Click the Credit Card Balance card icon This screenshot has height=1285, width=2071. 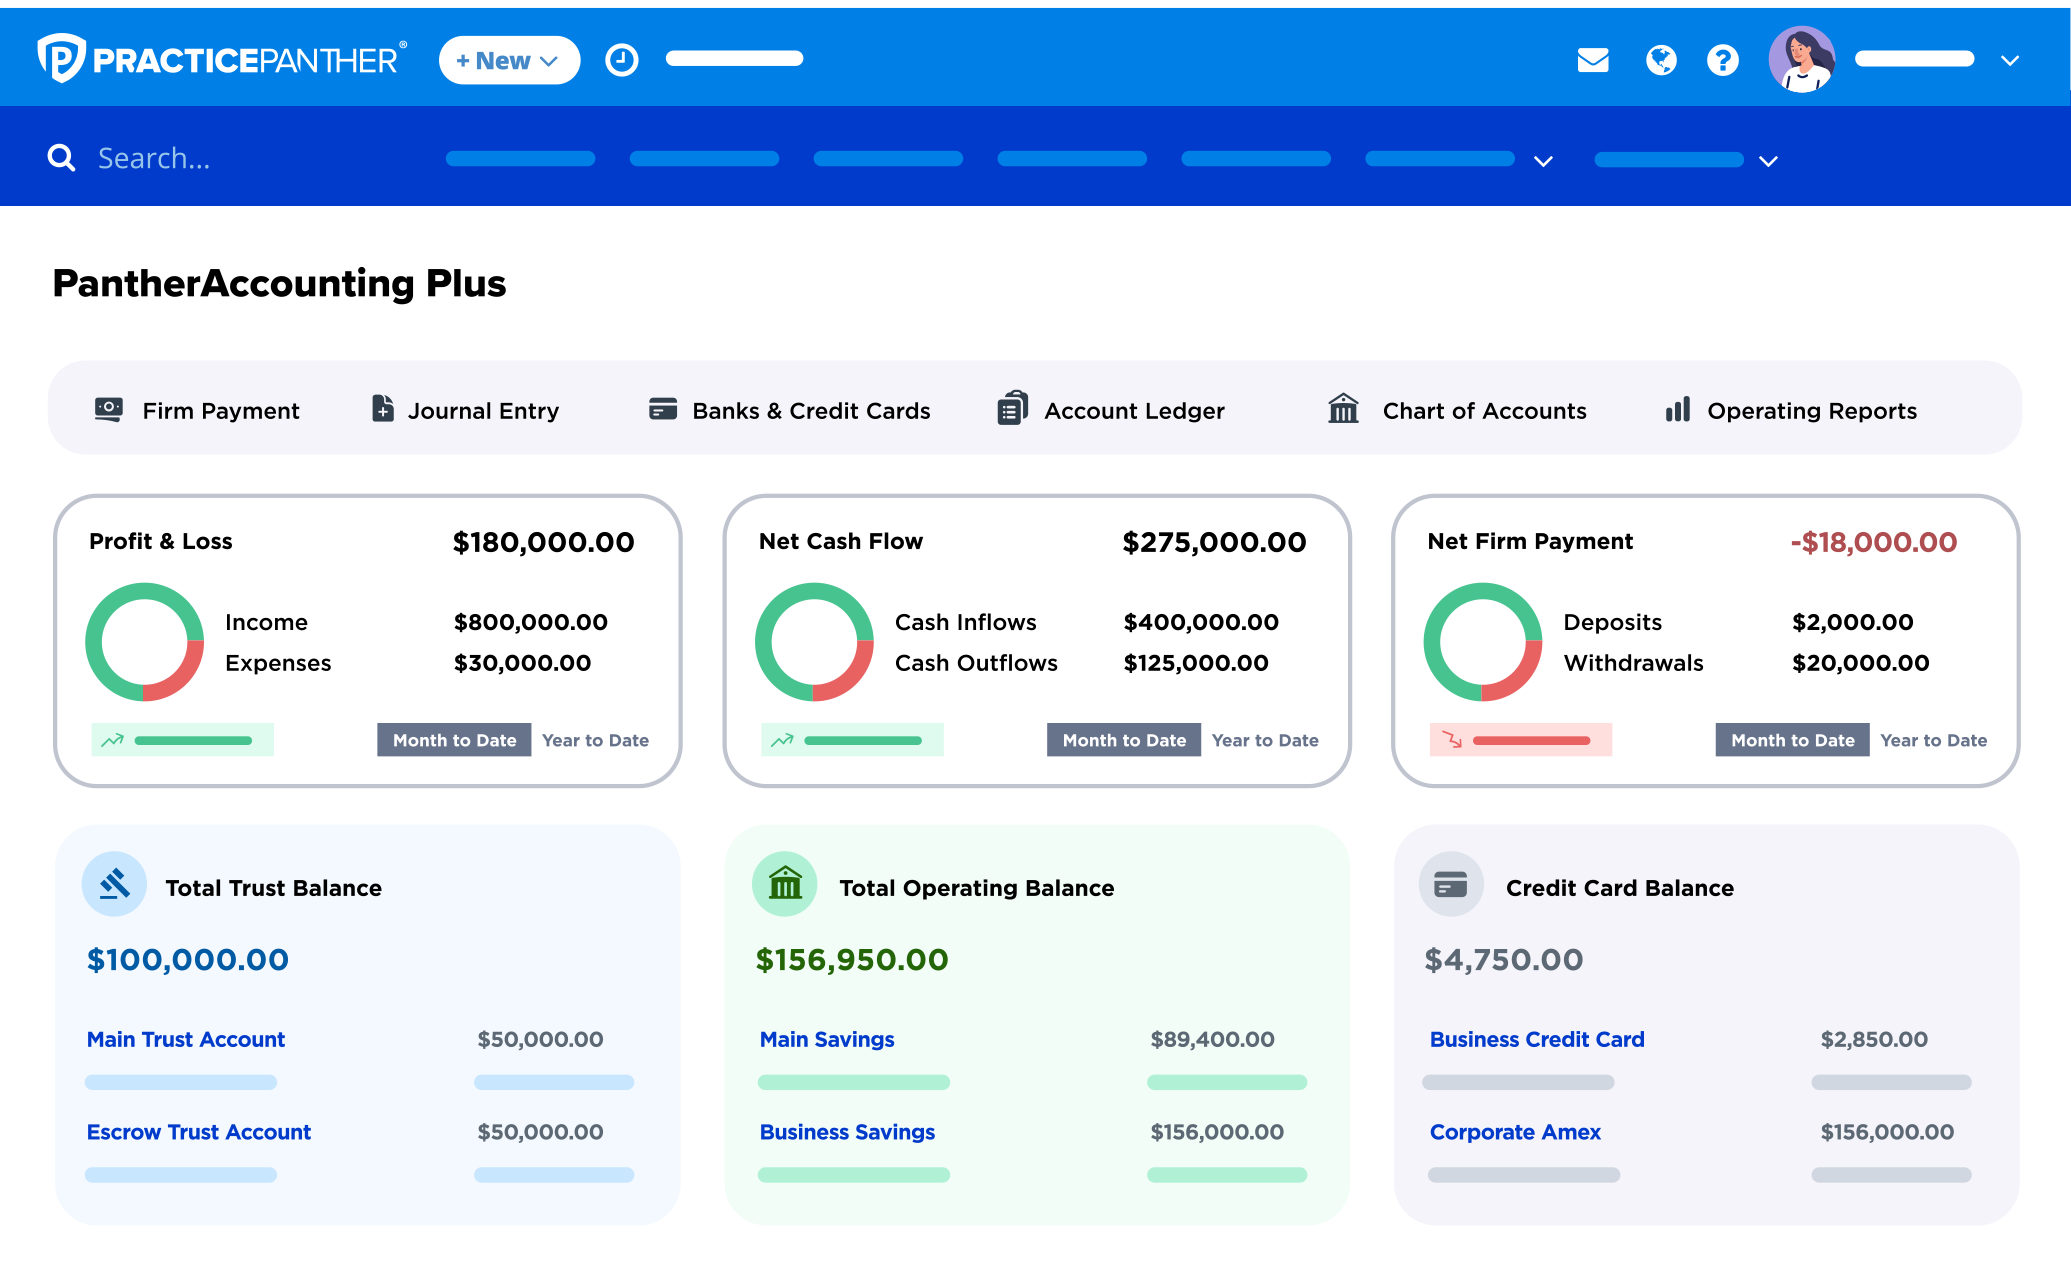1450,885
